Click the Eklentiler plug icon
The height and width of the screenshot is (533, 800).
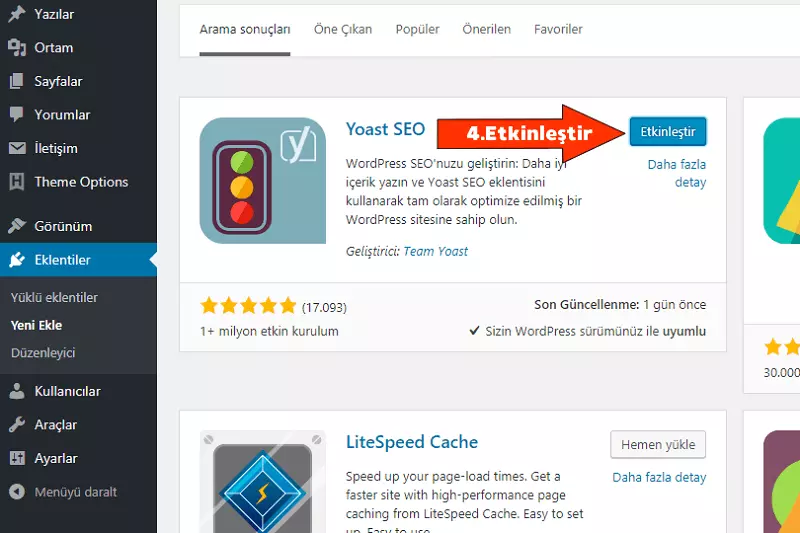[x=16, y=260]
